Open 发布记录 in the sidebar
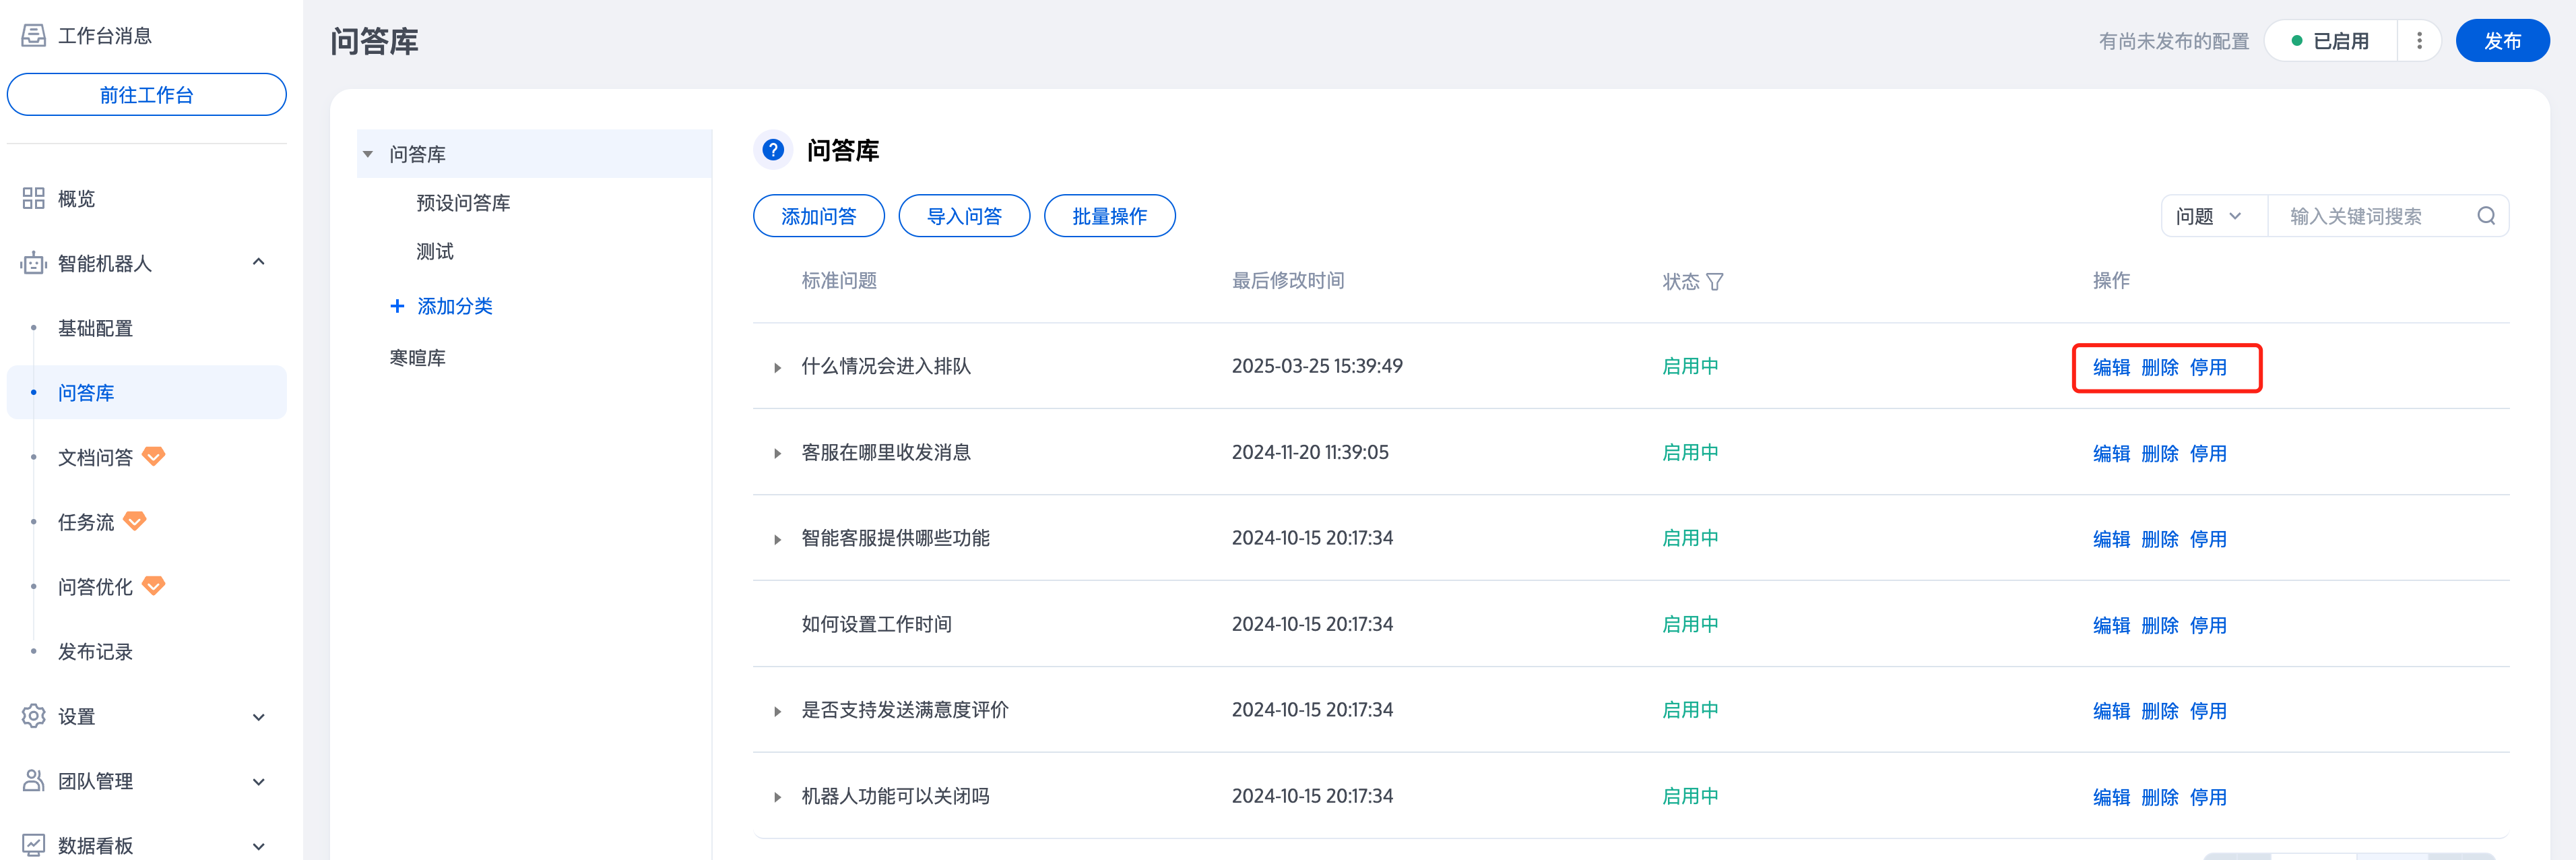Viewport: 2576px width, 860px height. [x=95, y=652]
